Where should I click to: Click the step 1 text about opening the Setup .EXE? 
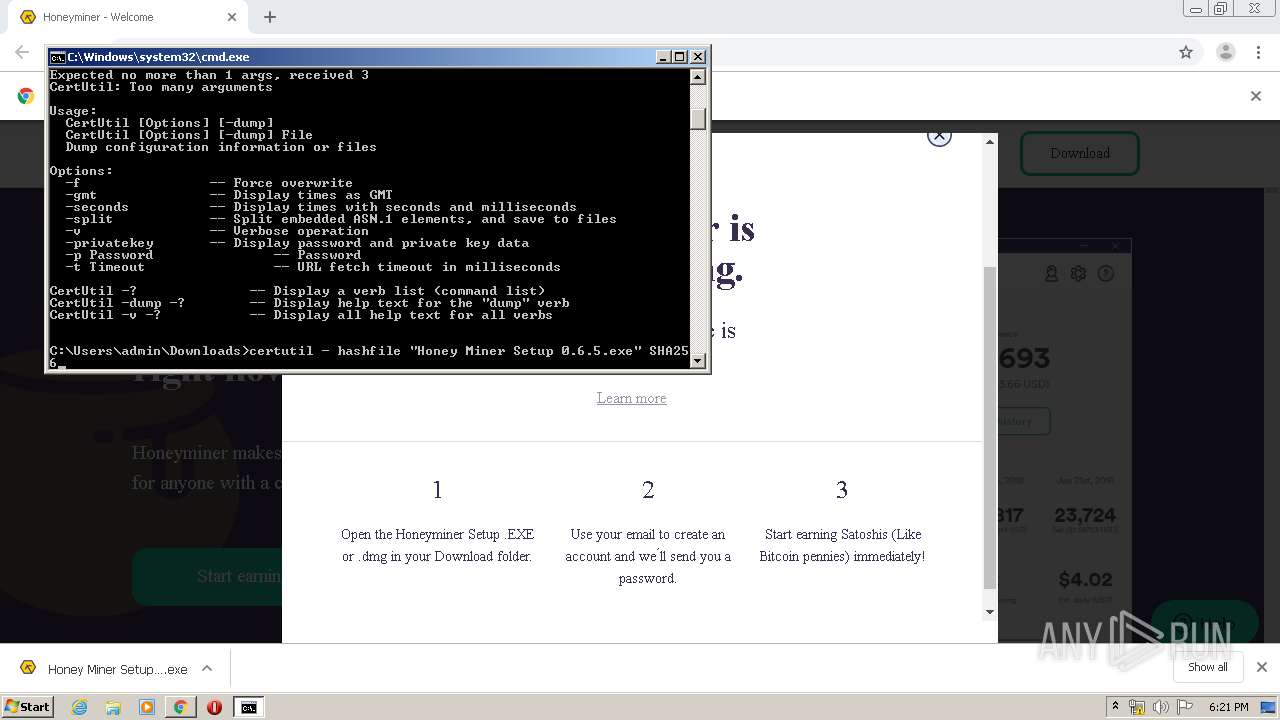[437, 545]
